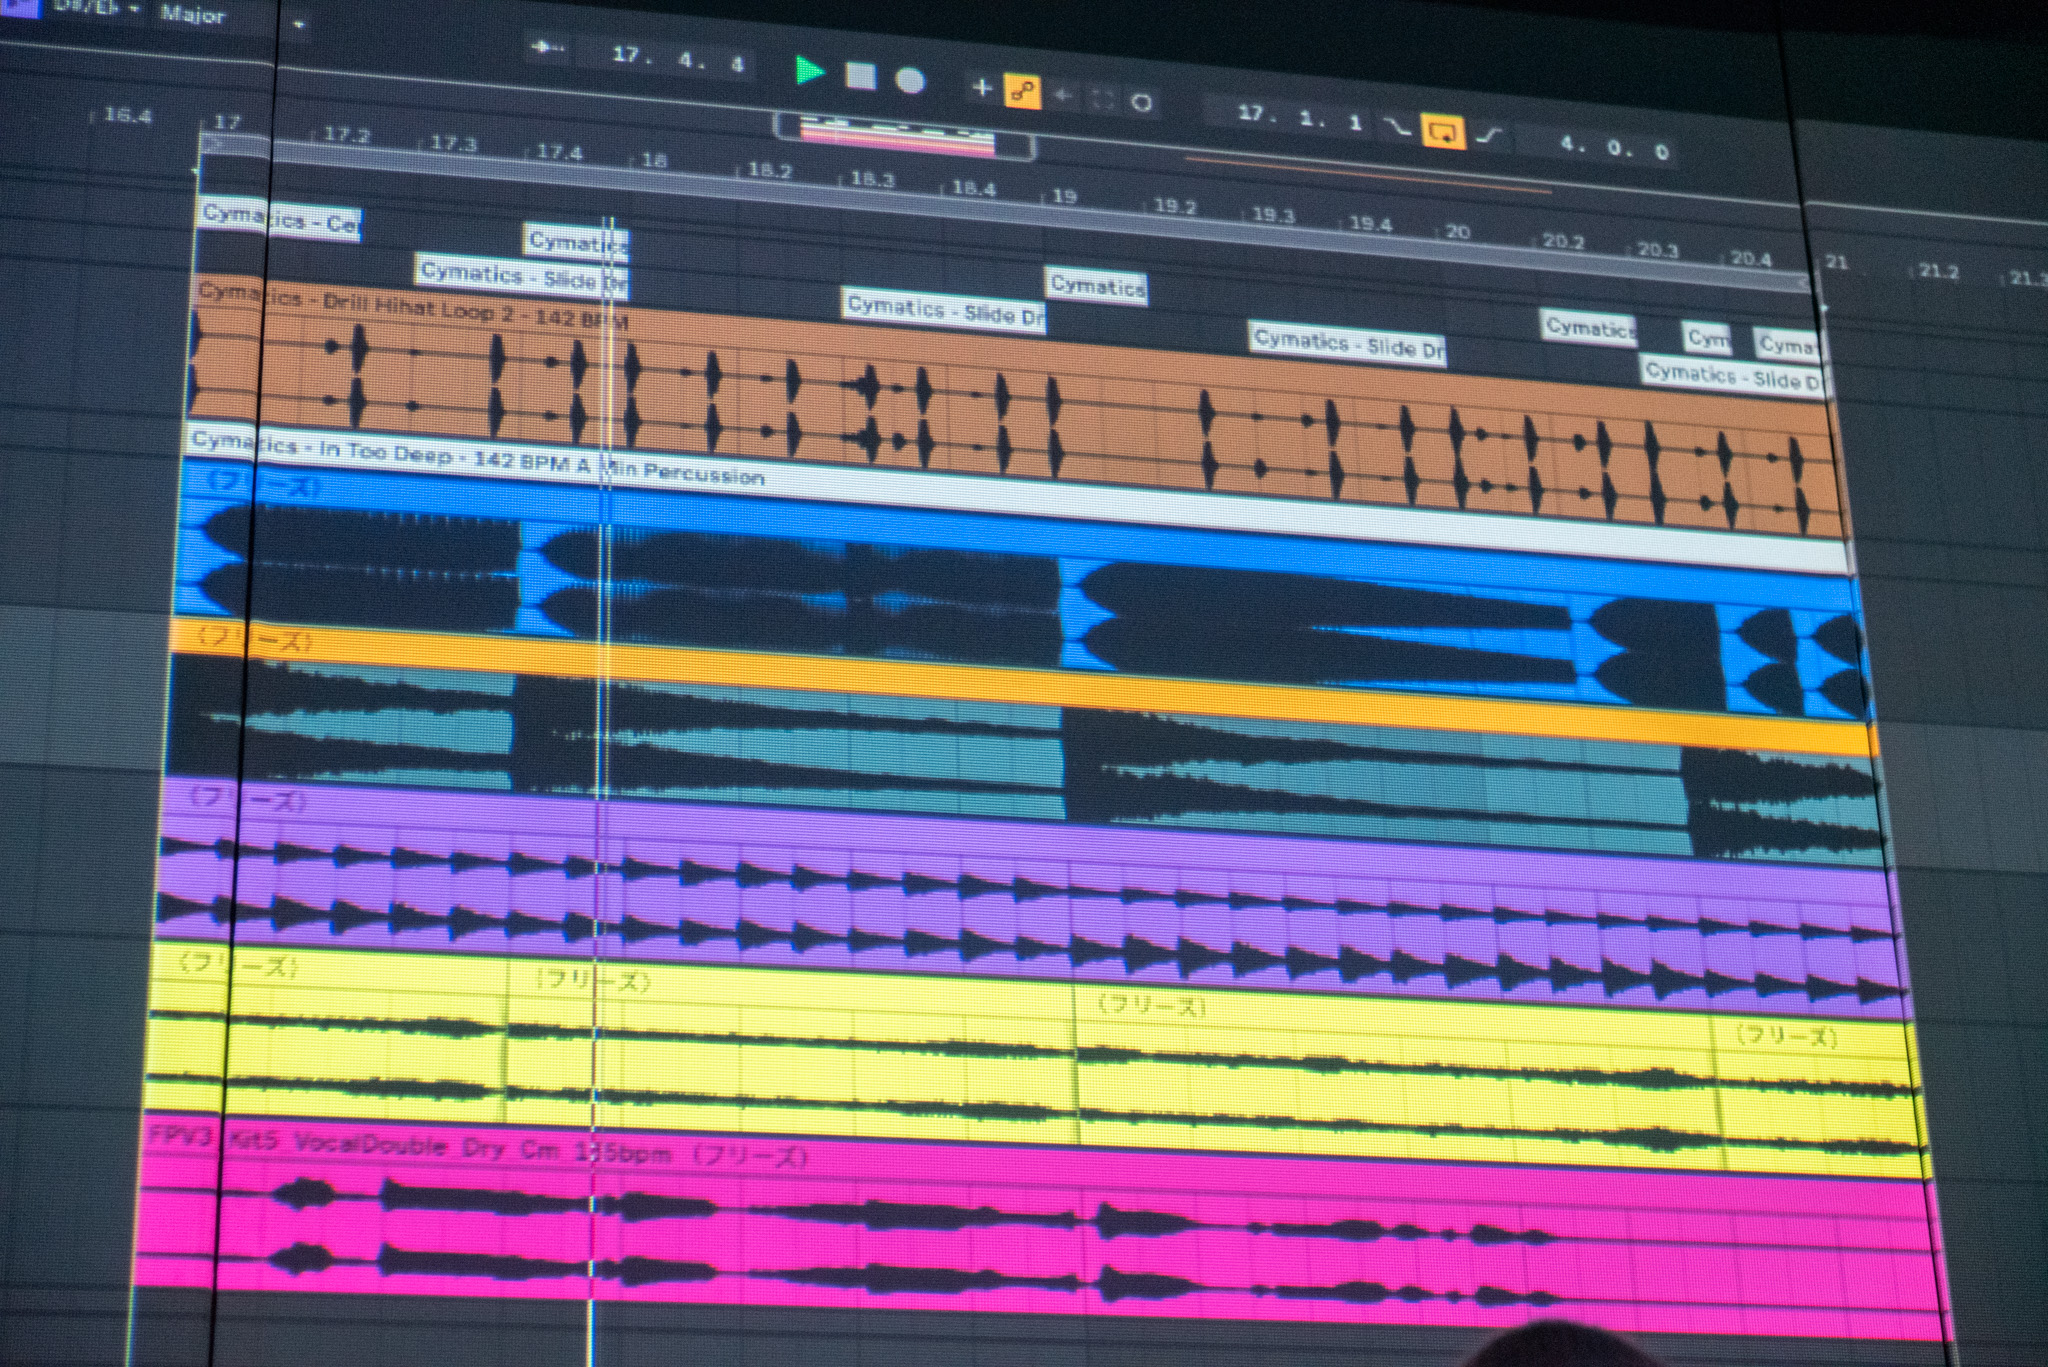The image size is (2048, 1367).
Task: Toggle the Punch-In switch
Action: (1396, 126)
